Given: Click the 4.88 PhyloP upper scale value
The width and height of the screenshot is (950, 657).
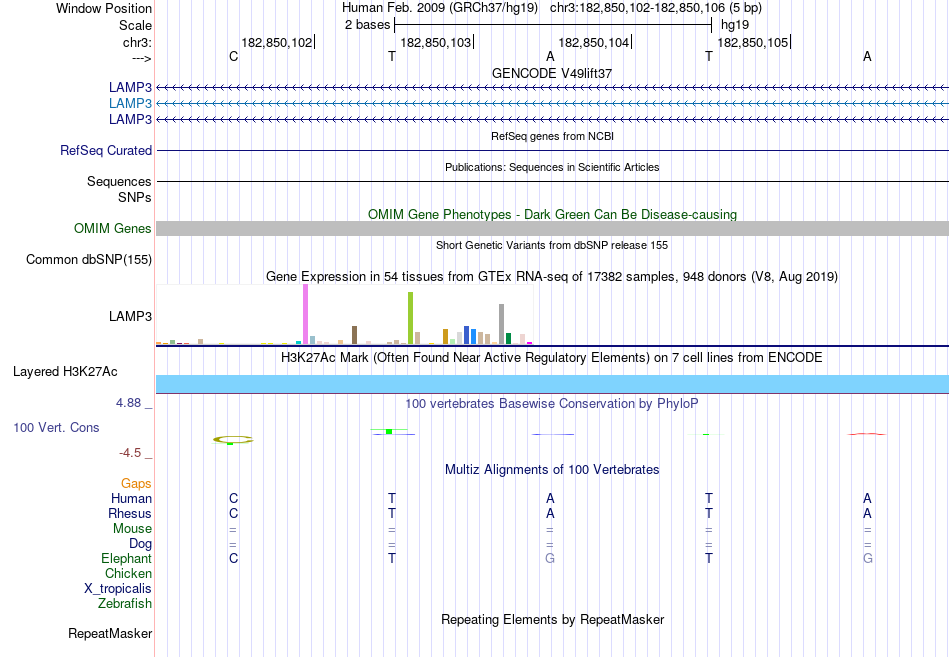Looking at the screenshot, I should [x=128, y=403].
